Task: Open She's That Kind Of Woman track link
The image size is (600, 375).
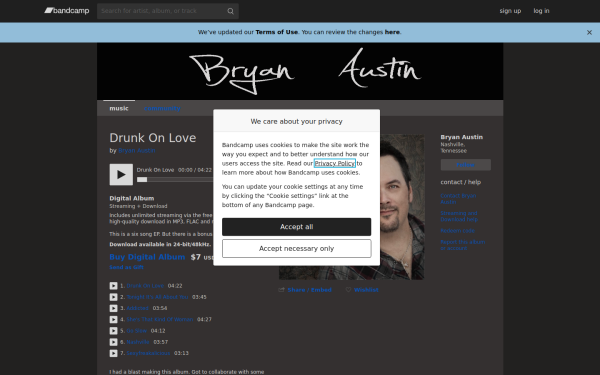Action: coord(160,320)
